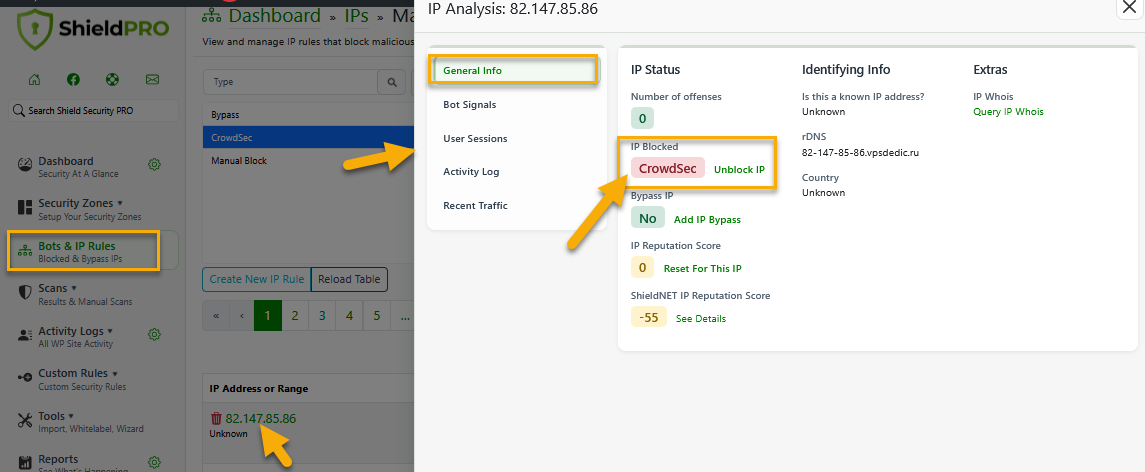Viewport: 1145px width, 472px height.
Task: Click the Bypass IP No badge
Action: 648,218
